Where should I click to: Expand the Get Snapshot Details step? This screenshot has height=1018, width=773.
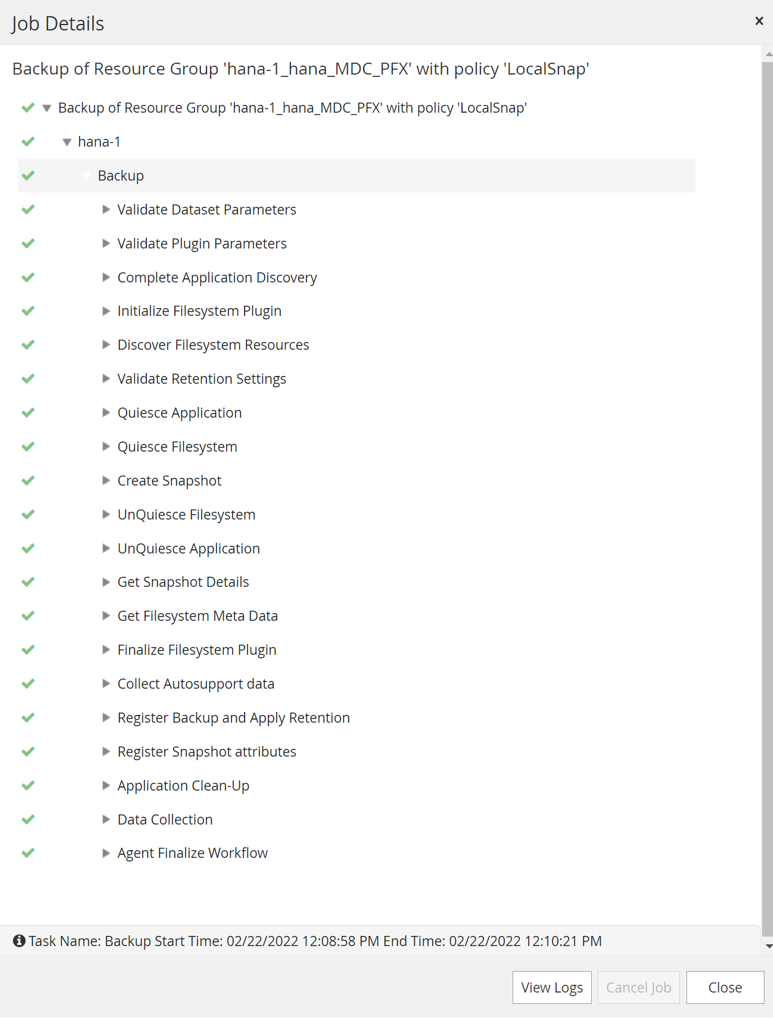106,582
